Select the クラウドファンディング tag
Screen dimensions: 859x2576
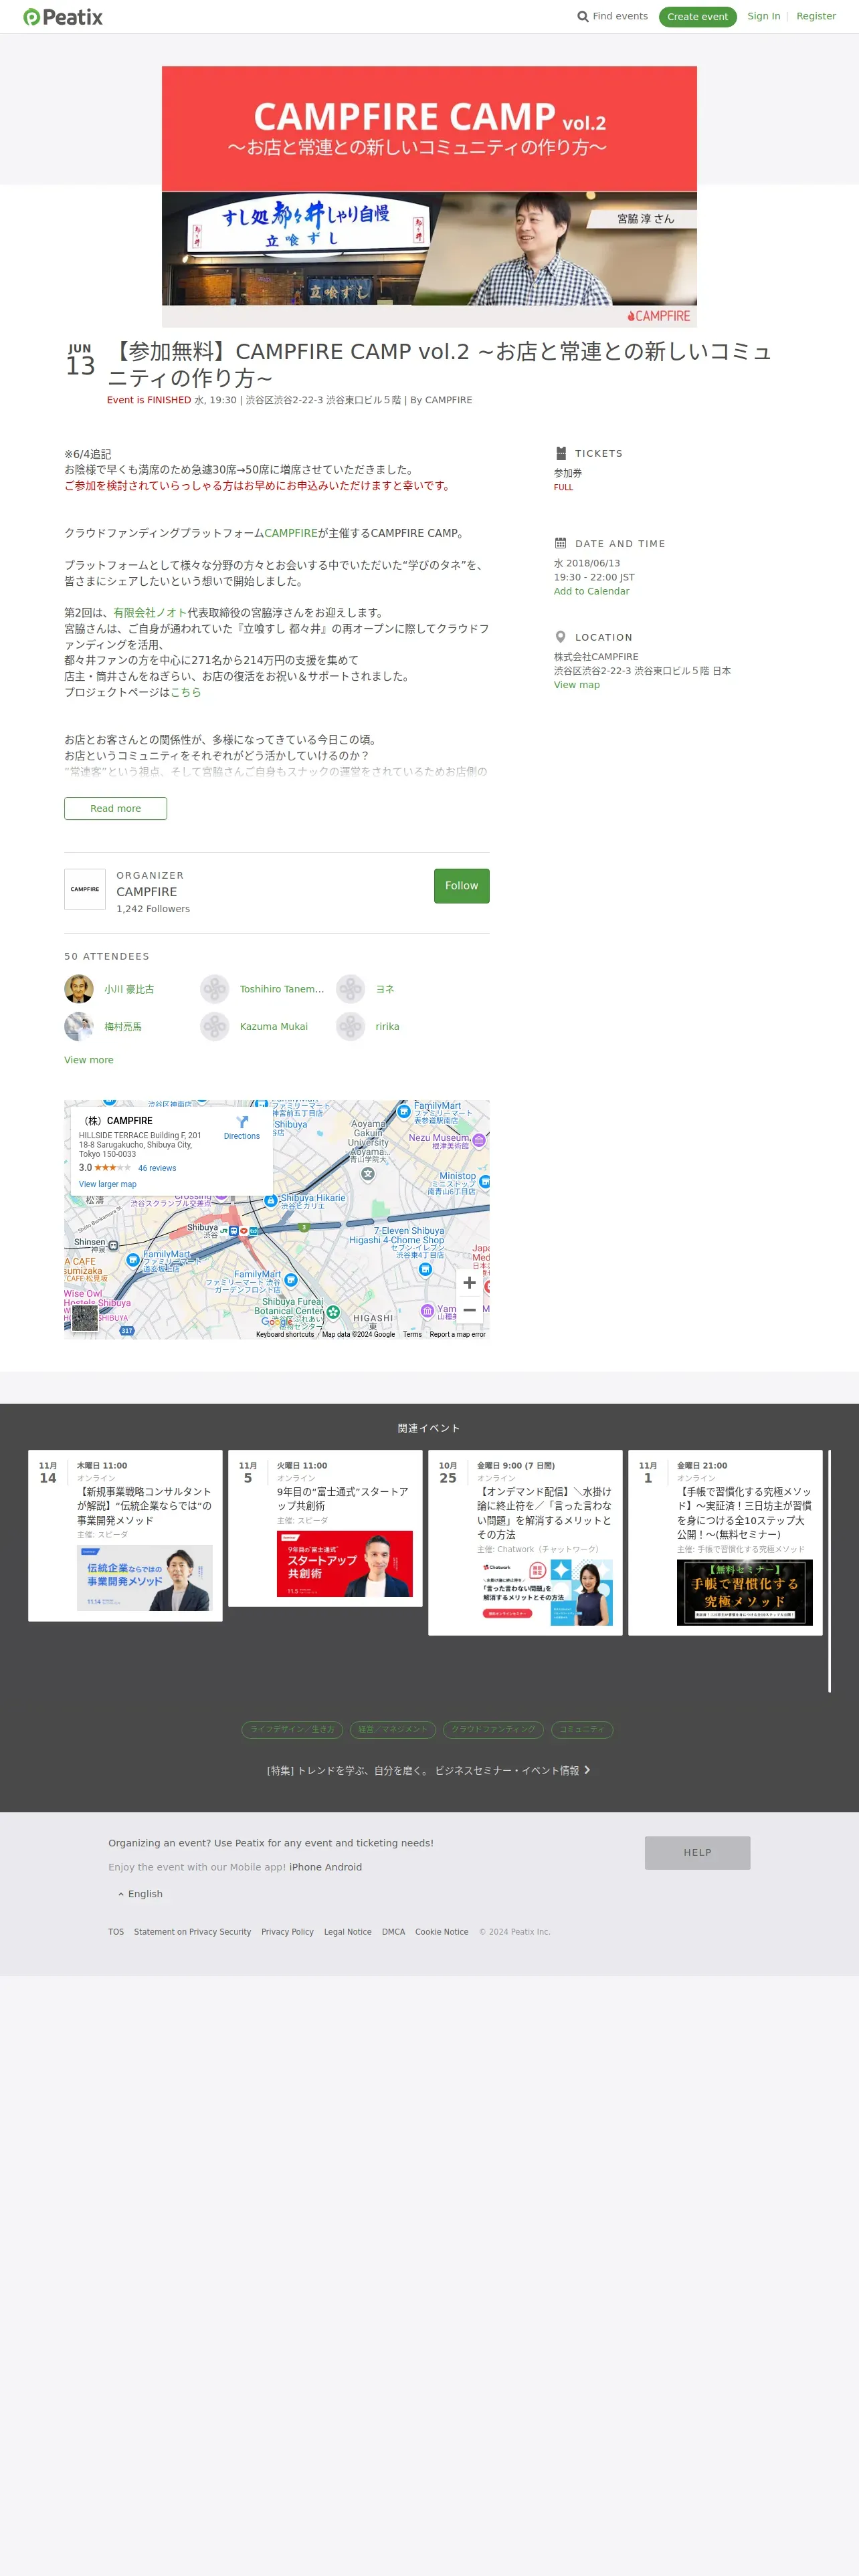coord(494,1729)
